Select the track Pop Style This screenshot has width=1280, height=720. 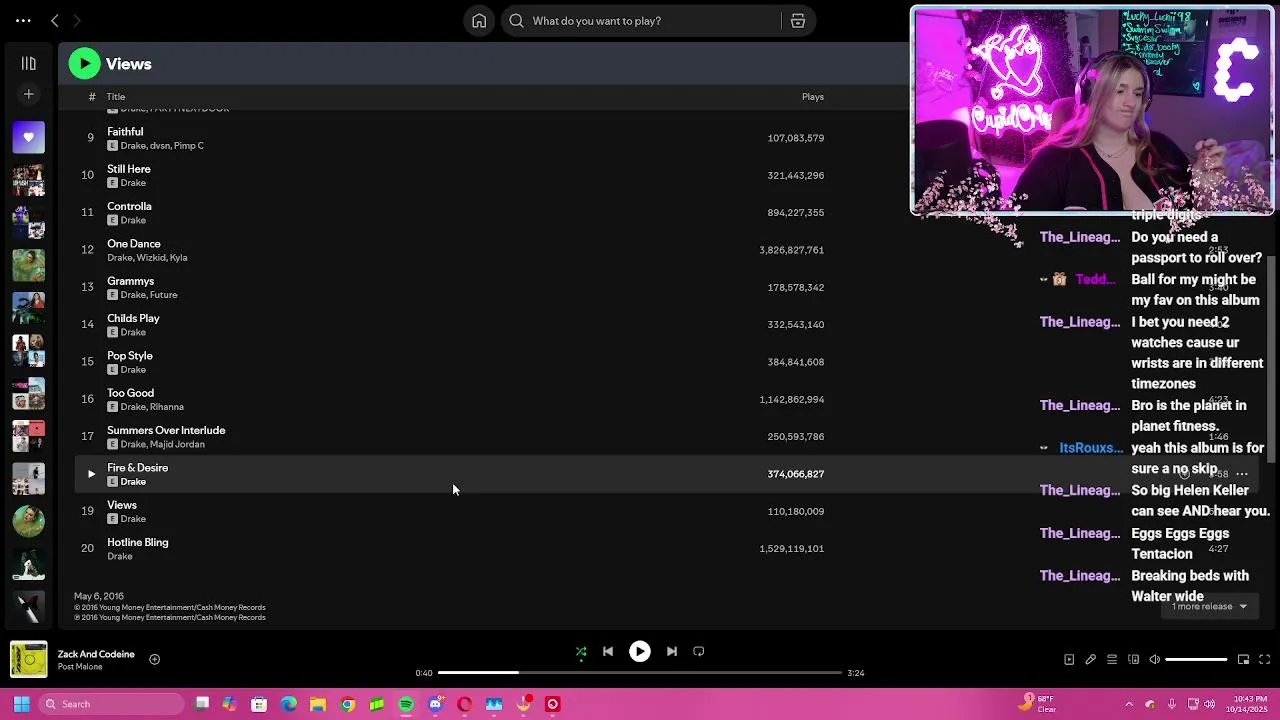point(130,356)
